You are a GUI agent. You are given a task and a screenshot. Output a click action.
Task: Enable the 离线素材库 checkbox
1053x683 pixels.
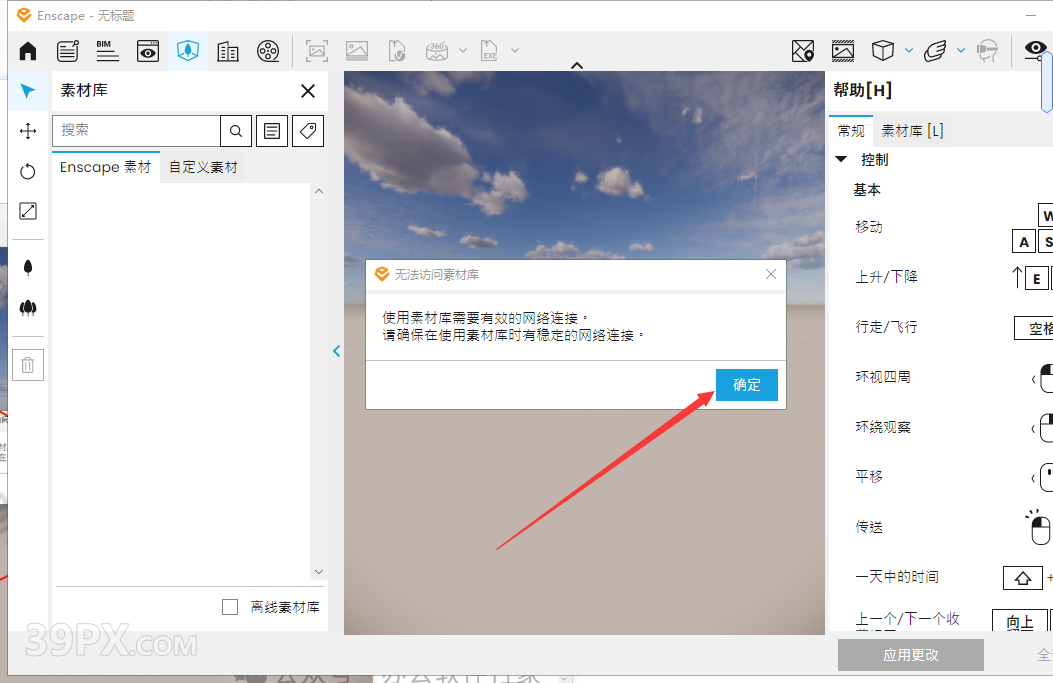coord(230,607)
